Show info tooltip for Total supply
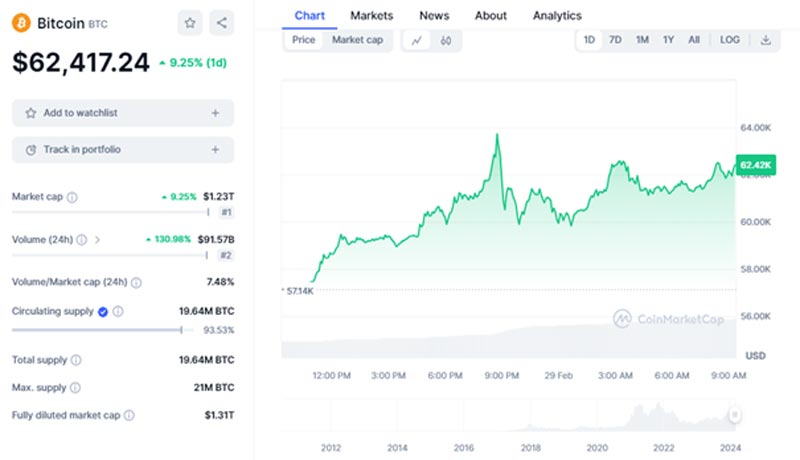Screen dimensions: 800x460 coord(76,360)
